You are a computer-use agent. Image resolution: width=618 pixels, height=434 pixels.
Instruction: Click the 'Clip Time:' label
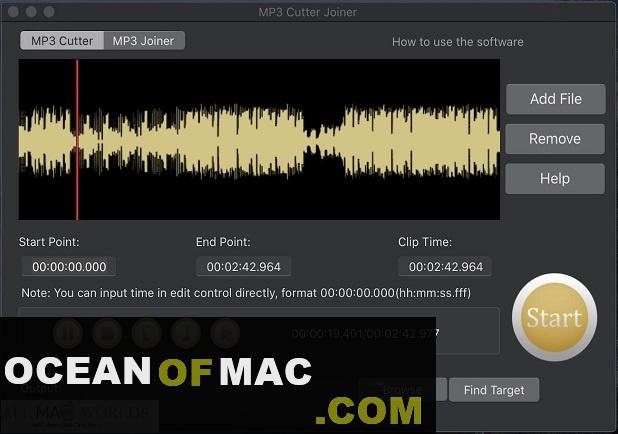(425, 242)
